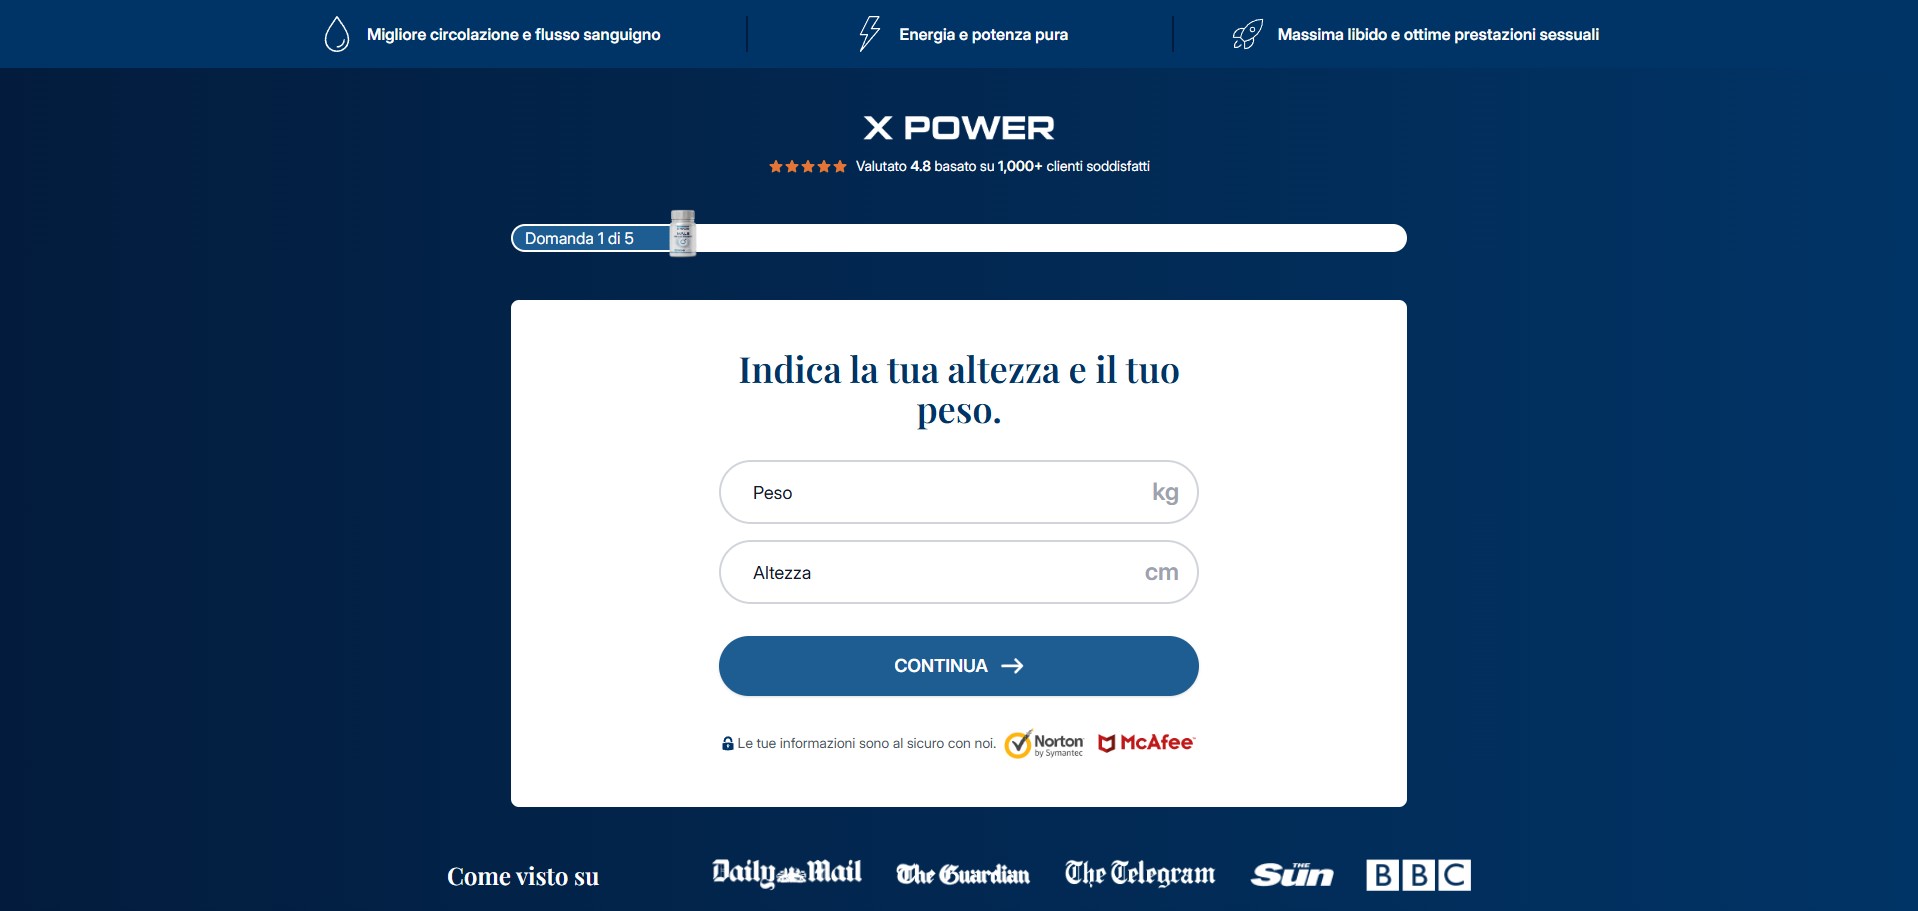Click the Norton by Symantec badge
This screenshot has height=911, width=1918.
tap(1045, 744)
